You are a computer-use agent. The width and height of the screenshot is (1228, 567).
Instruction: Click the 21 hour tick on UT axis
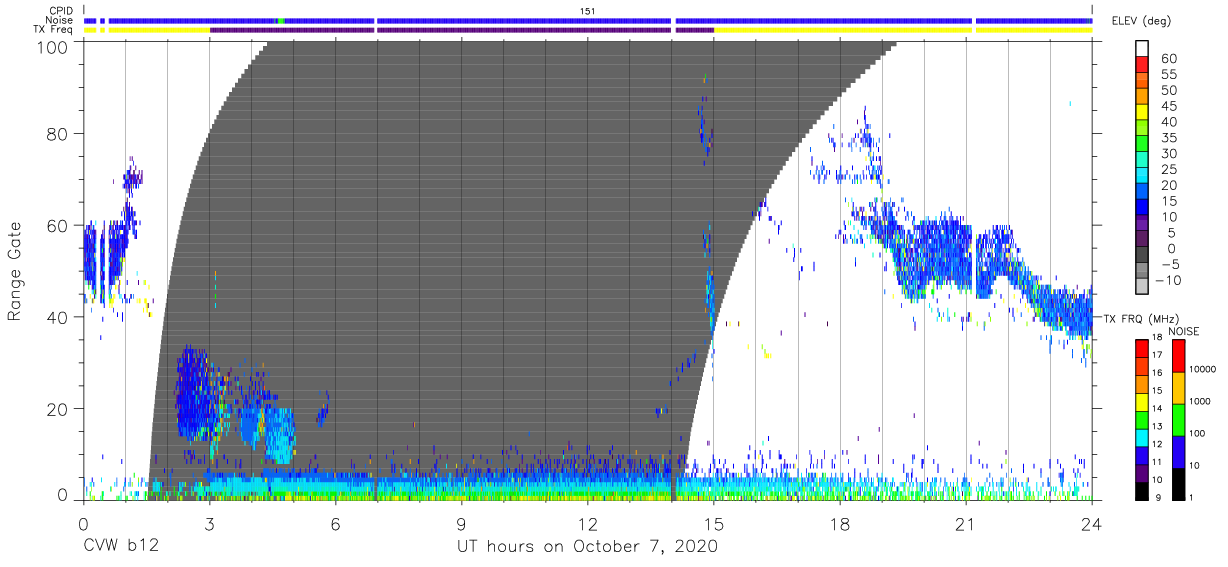click(965, 523)
